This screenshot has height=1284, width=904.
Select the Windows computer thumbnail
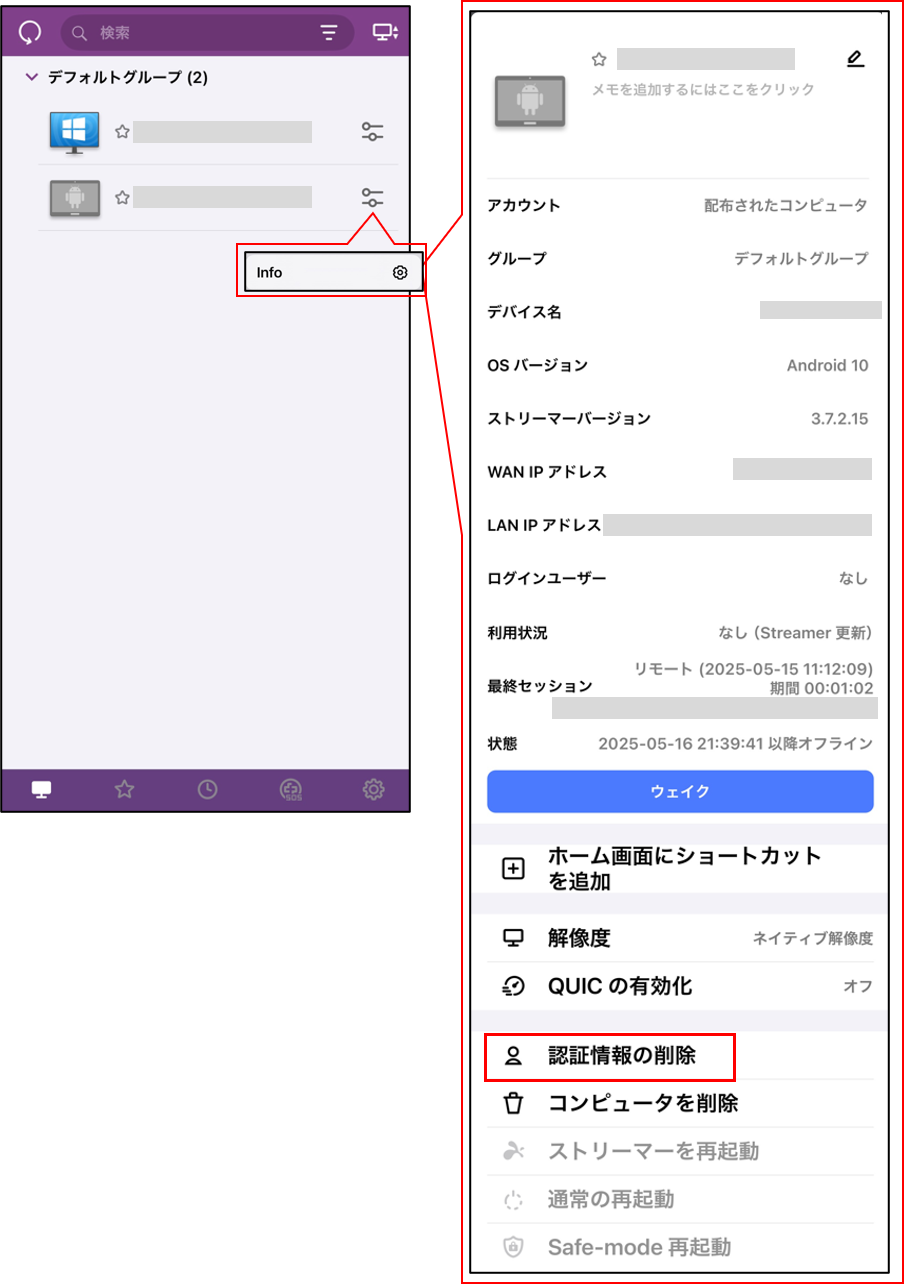(75, 132)
